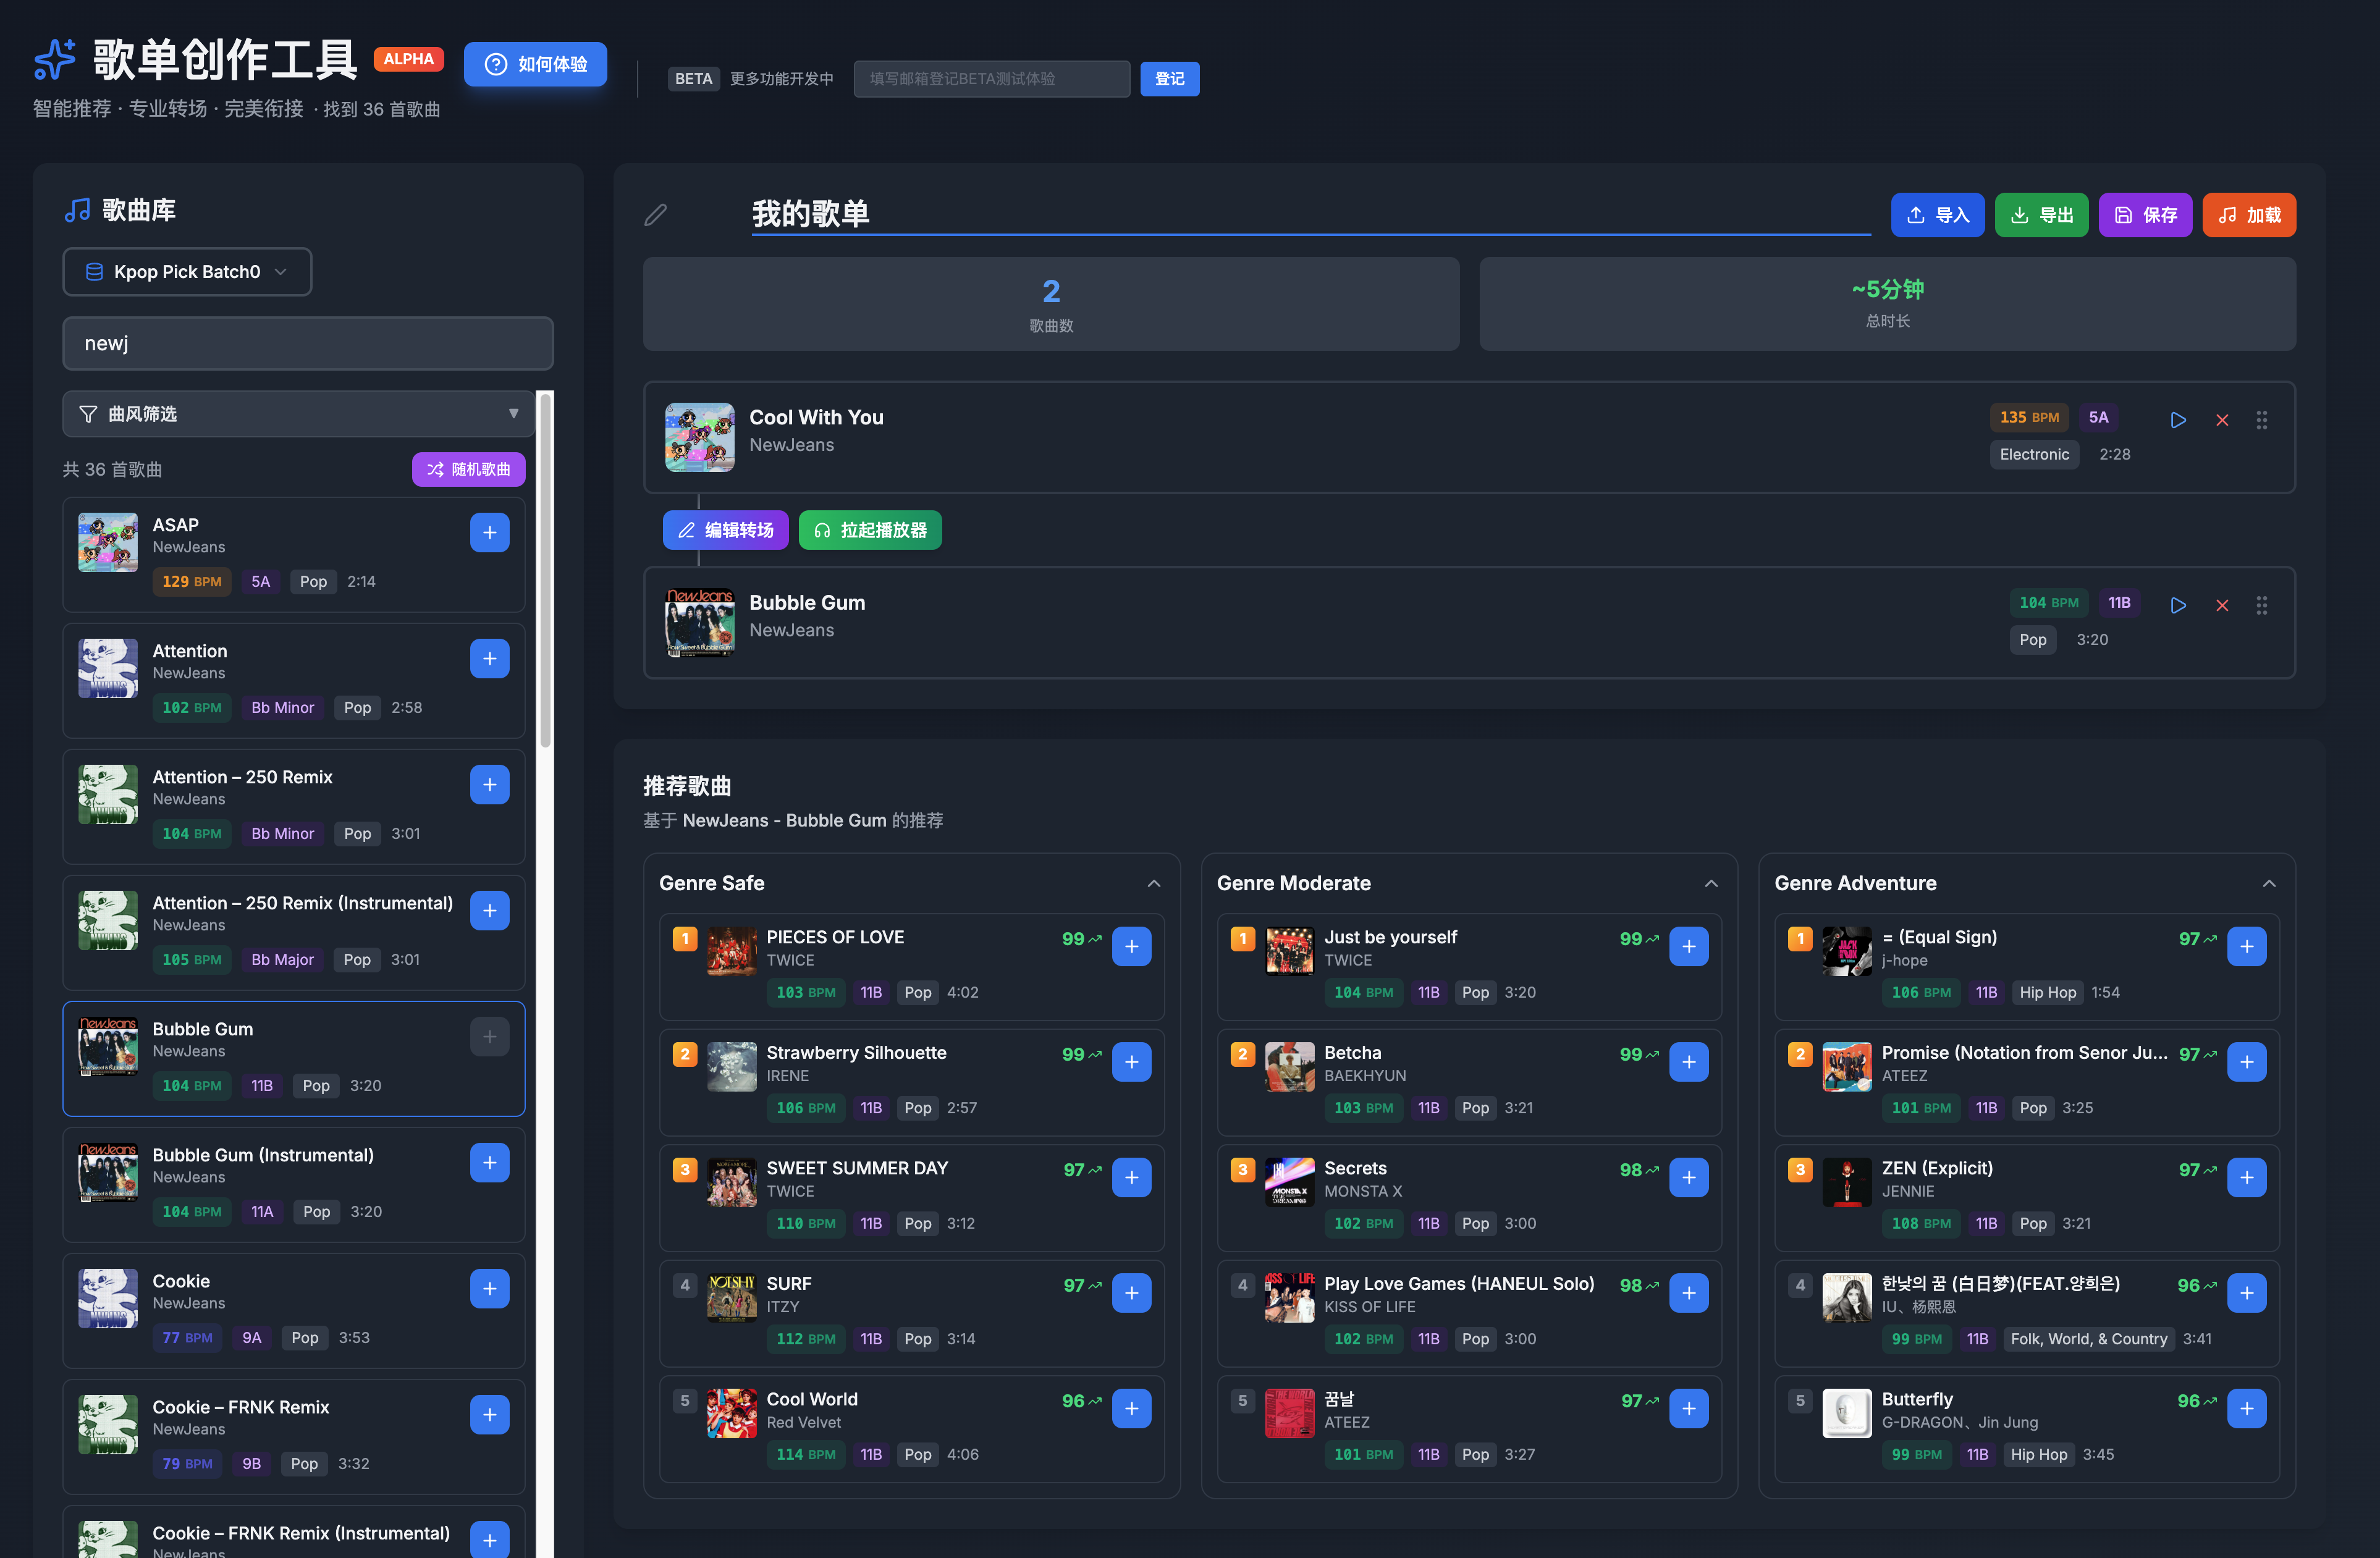Collapse the Genre Moderate section
The width and height of the screenshot is (2380, 1558).
1711,883
